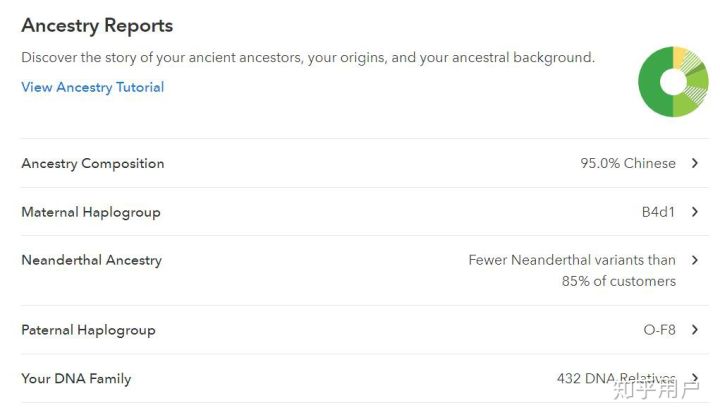
Task: Click the O-F8 paternal haplogroup value
Action: (x=658, y=330)
